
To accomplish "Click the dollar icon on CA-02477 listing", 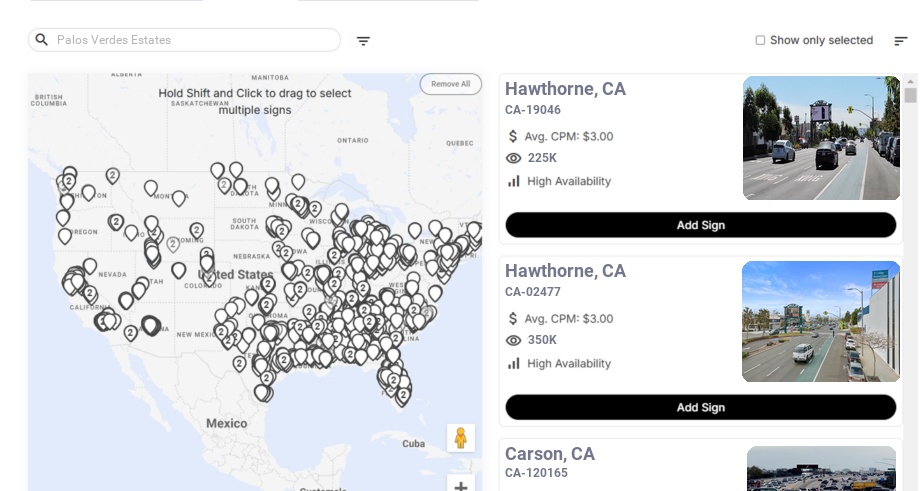I will click(514, 318).
